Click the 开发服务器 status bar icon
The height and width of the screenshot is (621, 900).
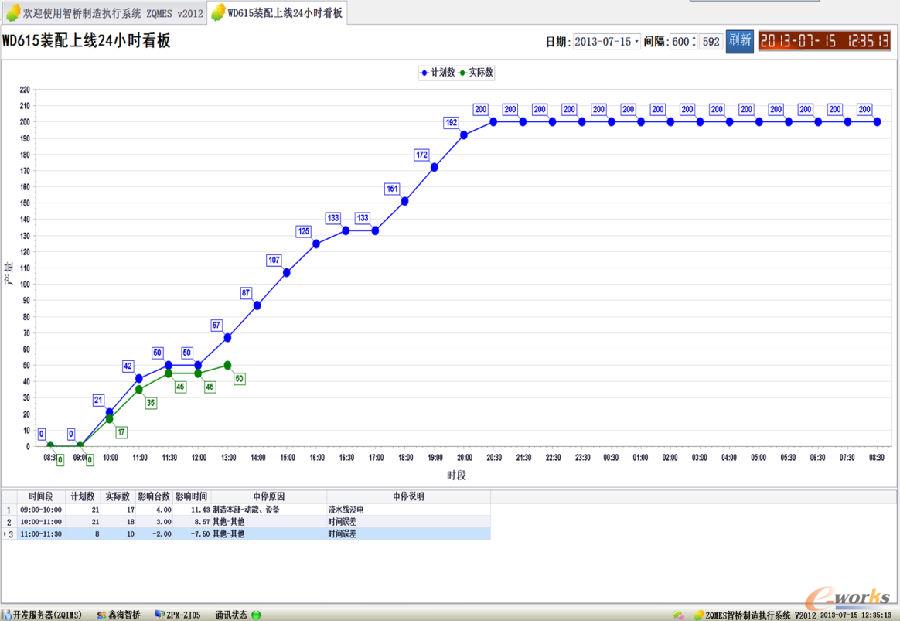pyautogui.click(x=6, y=614)
